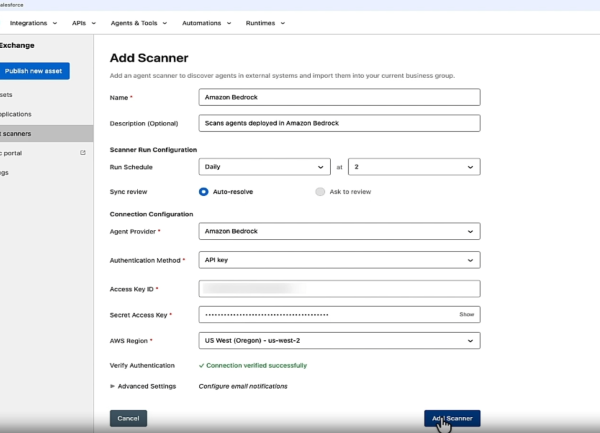Open the Agents & Tools menu

click(x=139, y=23)
